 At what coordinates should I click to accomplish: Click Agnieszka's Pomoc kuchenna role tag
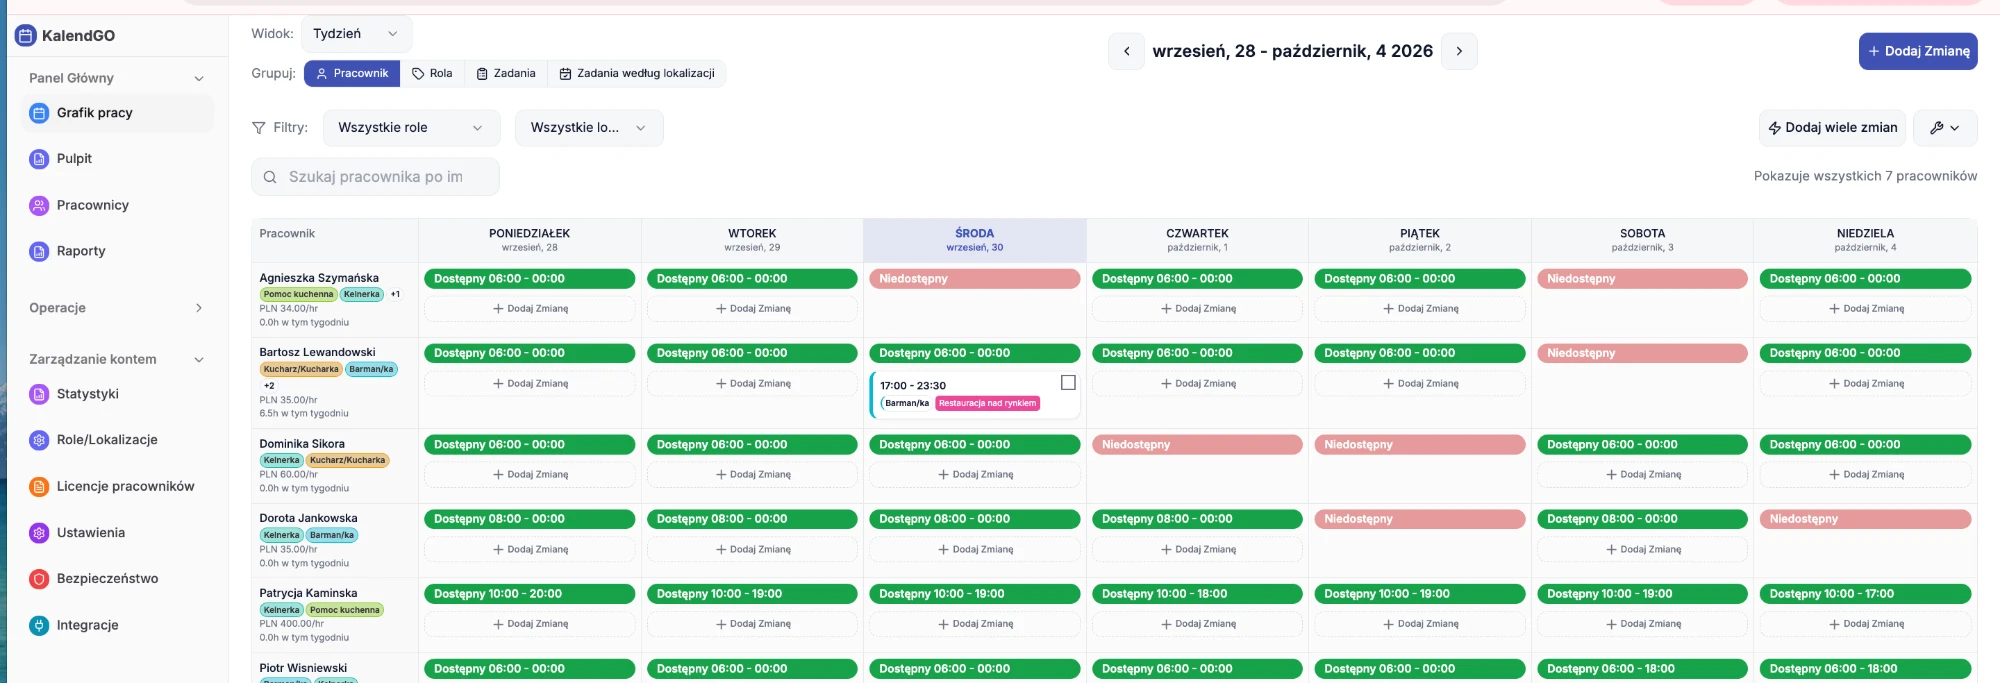point(298,295)
